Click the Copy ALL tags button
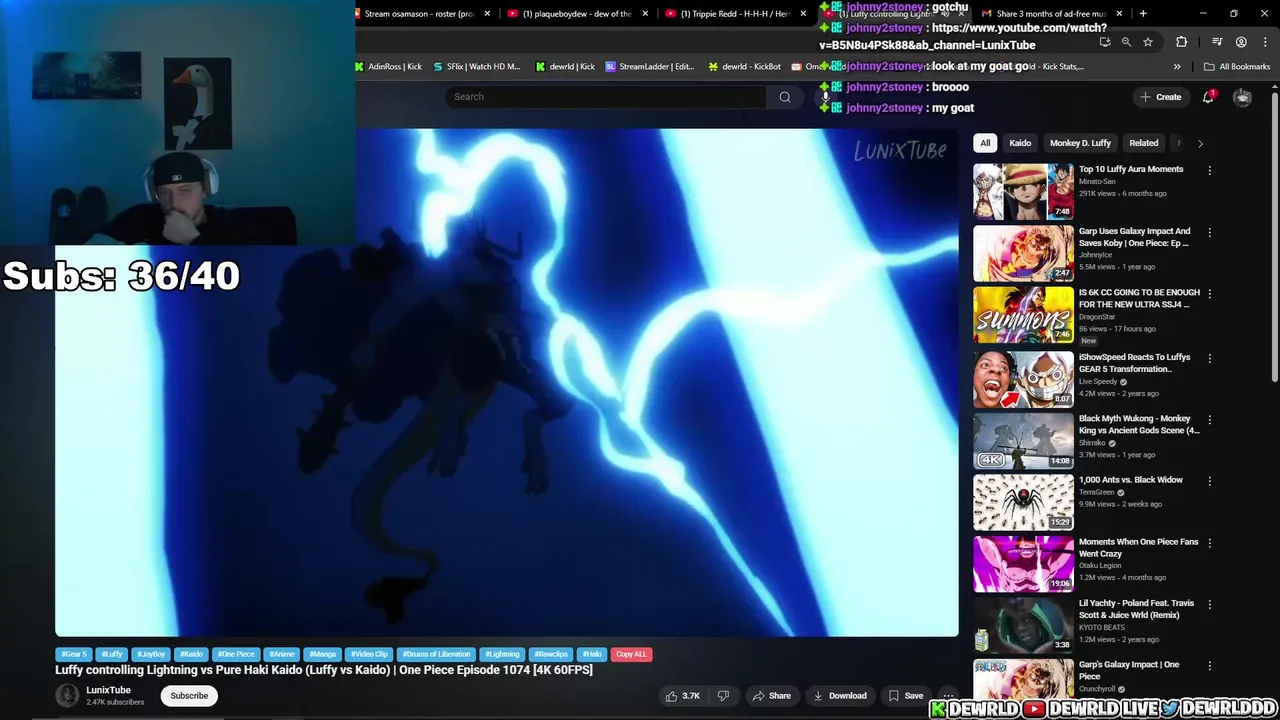This screenshot has height=720, width=1280. tap(631, 654)
